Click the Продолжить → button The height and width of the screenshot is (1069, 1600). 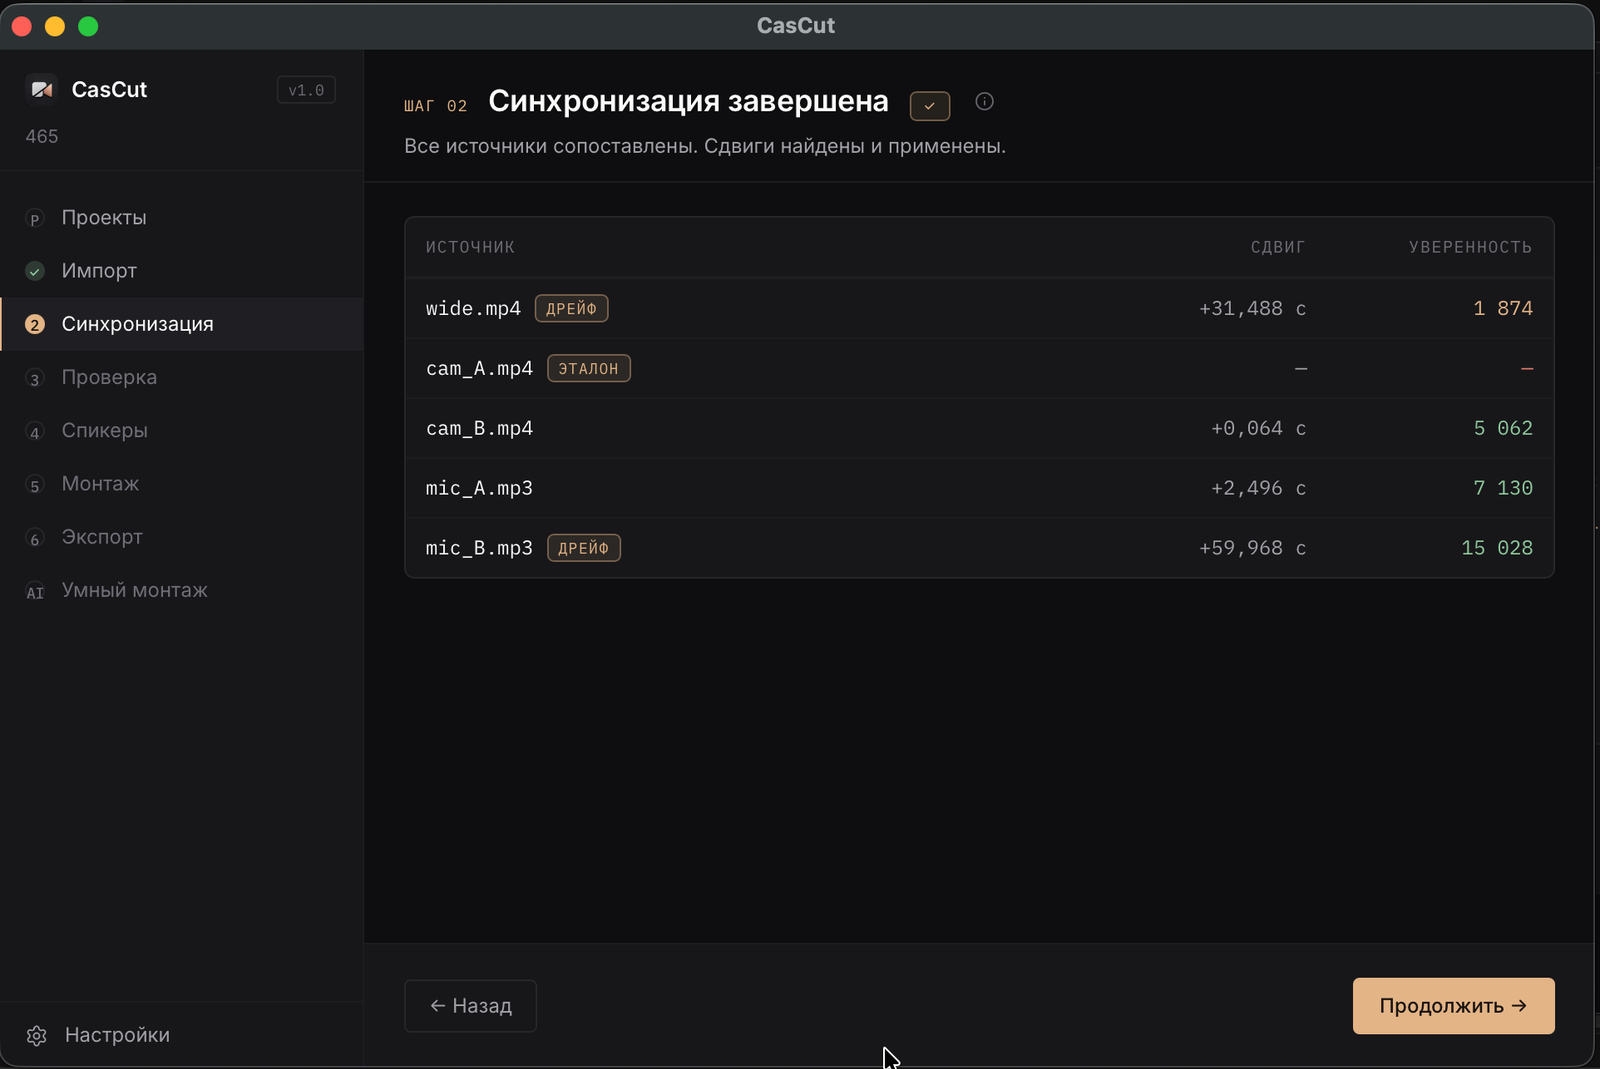[x=1453, y=1006]
